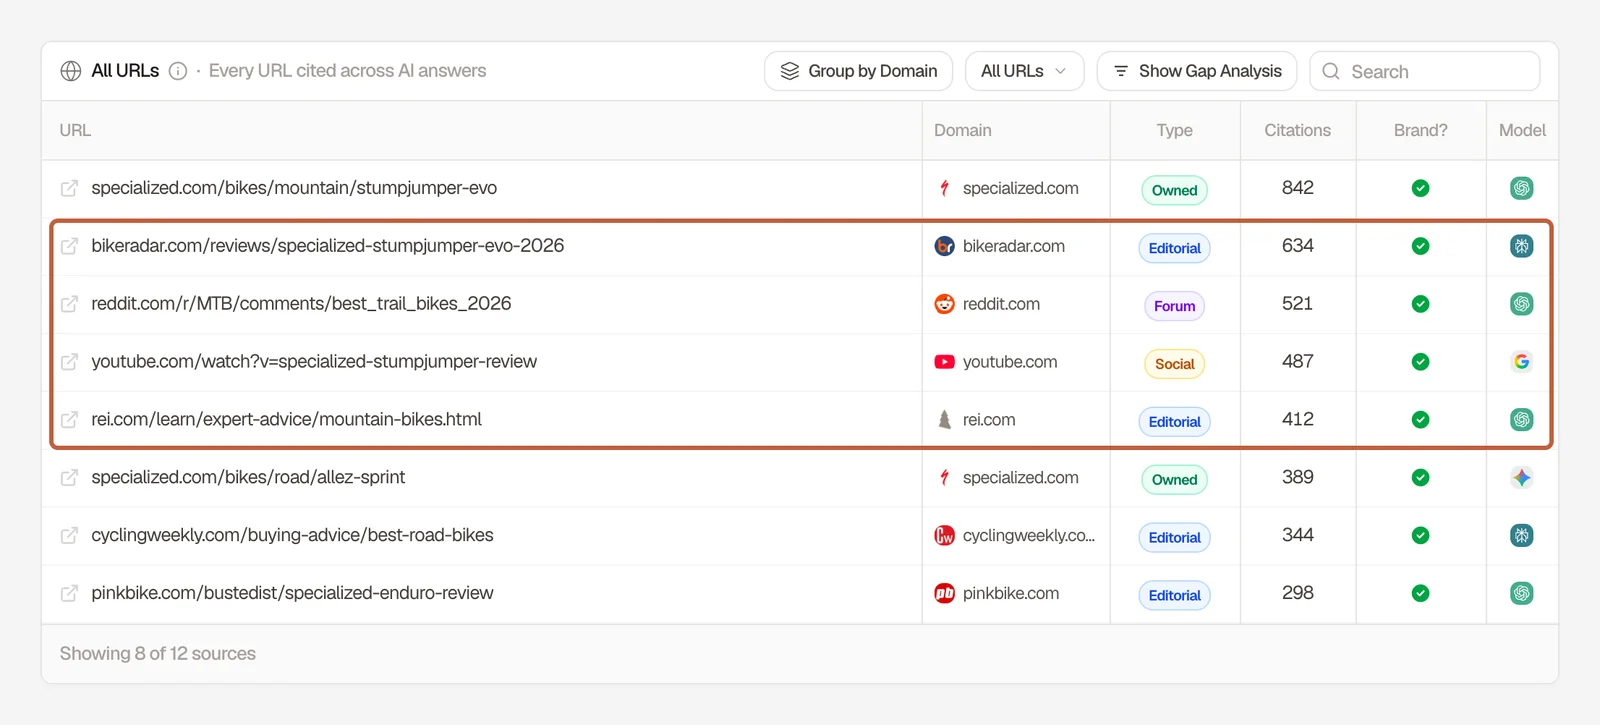
Task: Focus the Search input field
Action: point(1424,71)
